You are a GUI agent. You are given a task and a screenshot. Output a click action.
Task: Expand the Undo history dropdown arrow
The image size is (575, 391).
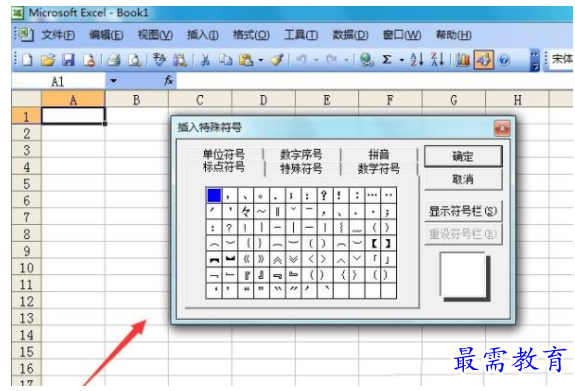tap(316, 60)
